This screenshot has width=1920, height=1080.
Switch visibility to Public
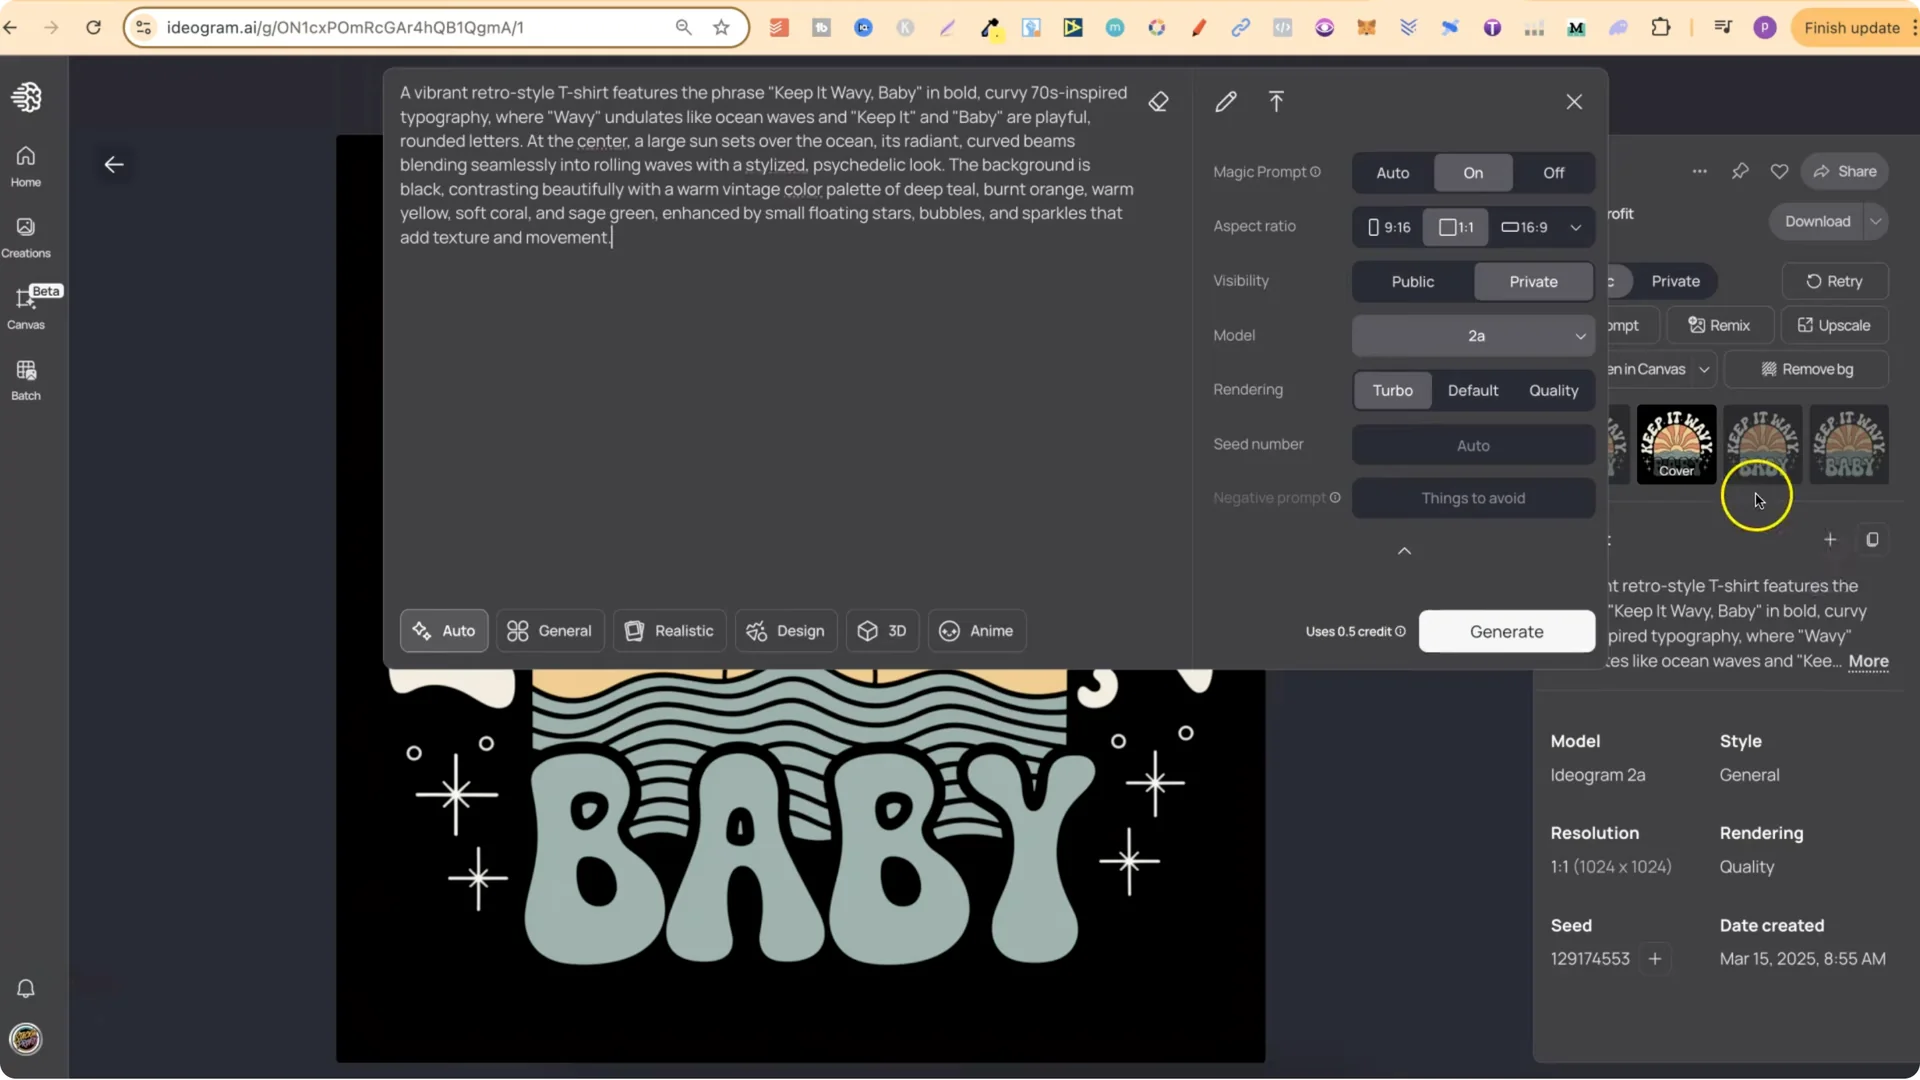[1411, 281]
